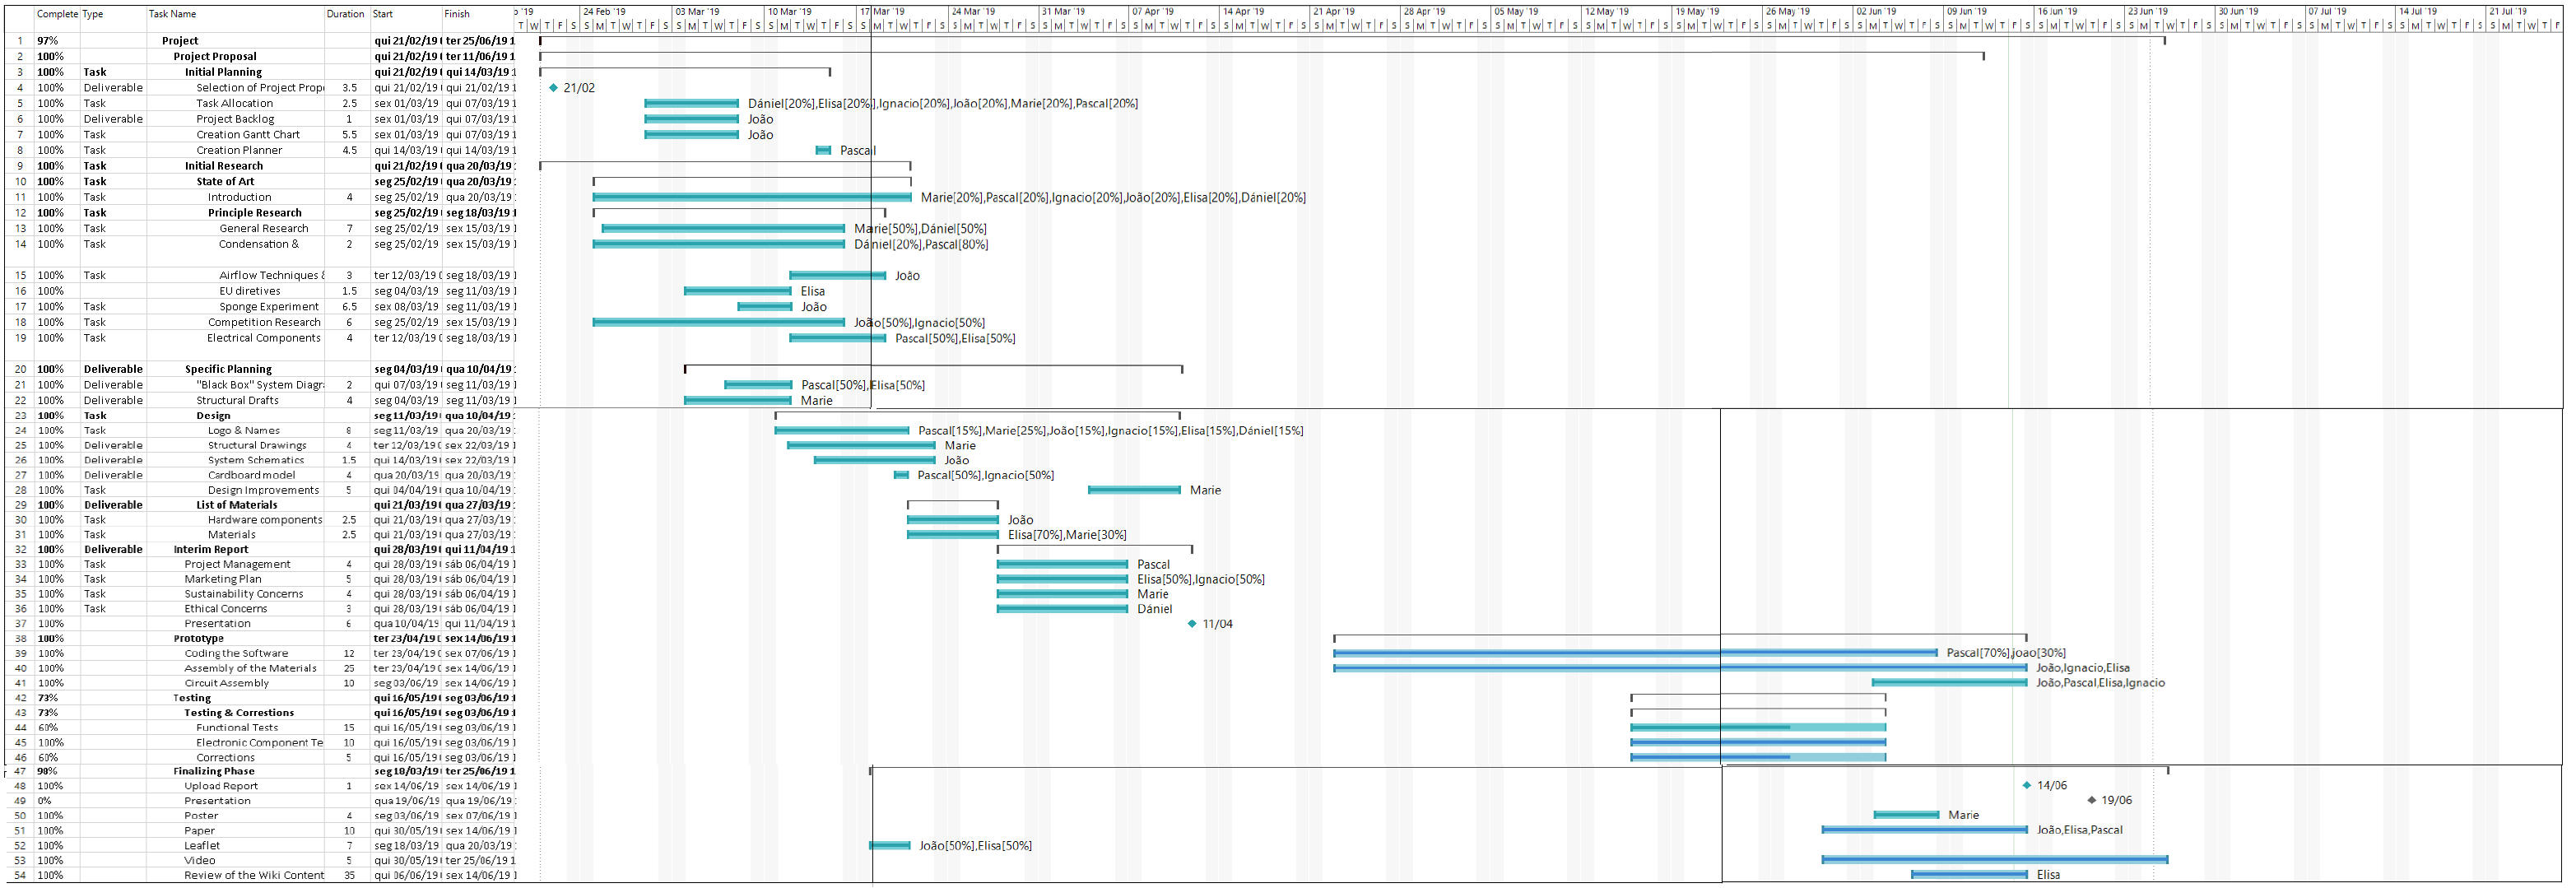The height and width of the screenshot is (888, 2576).
Task: Expand the Finalizing Phase summary row
Action: 213,772
